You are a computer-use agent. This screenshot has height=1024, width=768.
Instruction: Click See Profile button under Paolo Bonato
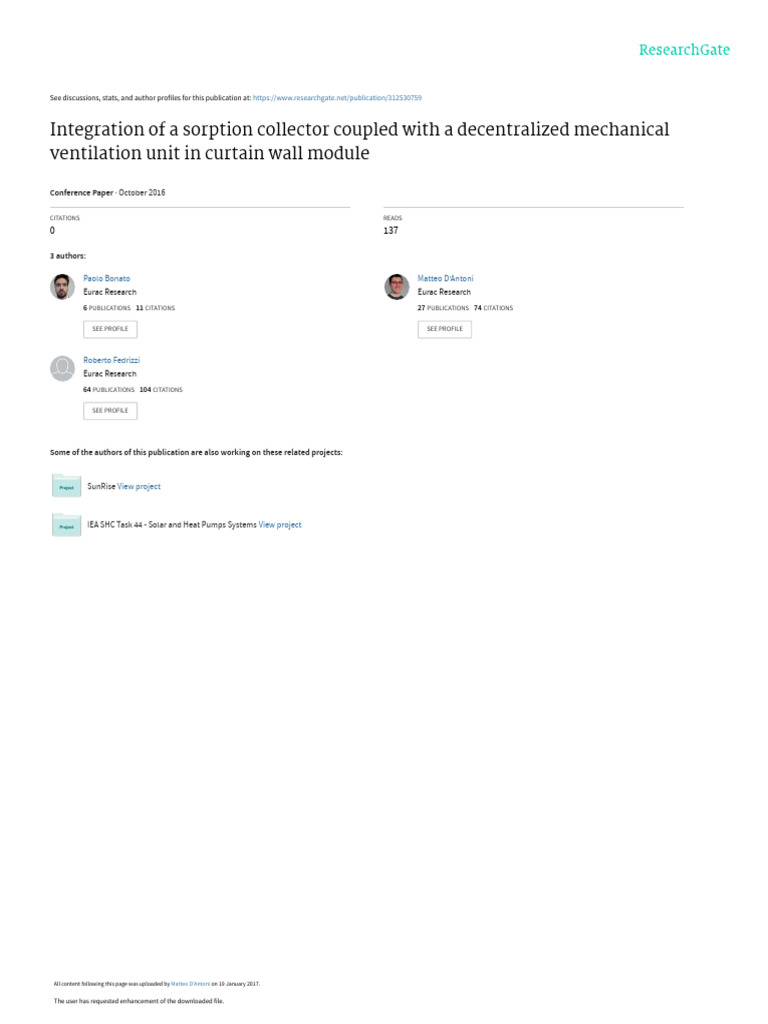tap(110, 329)
